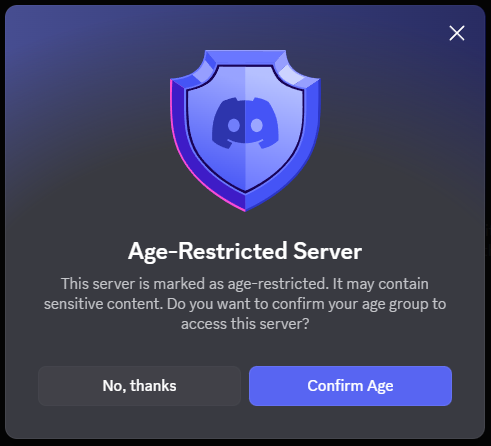Click the Discord shield emblem
Screen dimensions: 491x446
tap(245, 131)
